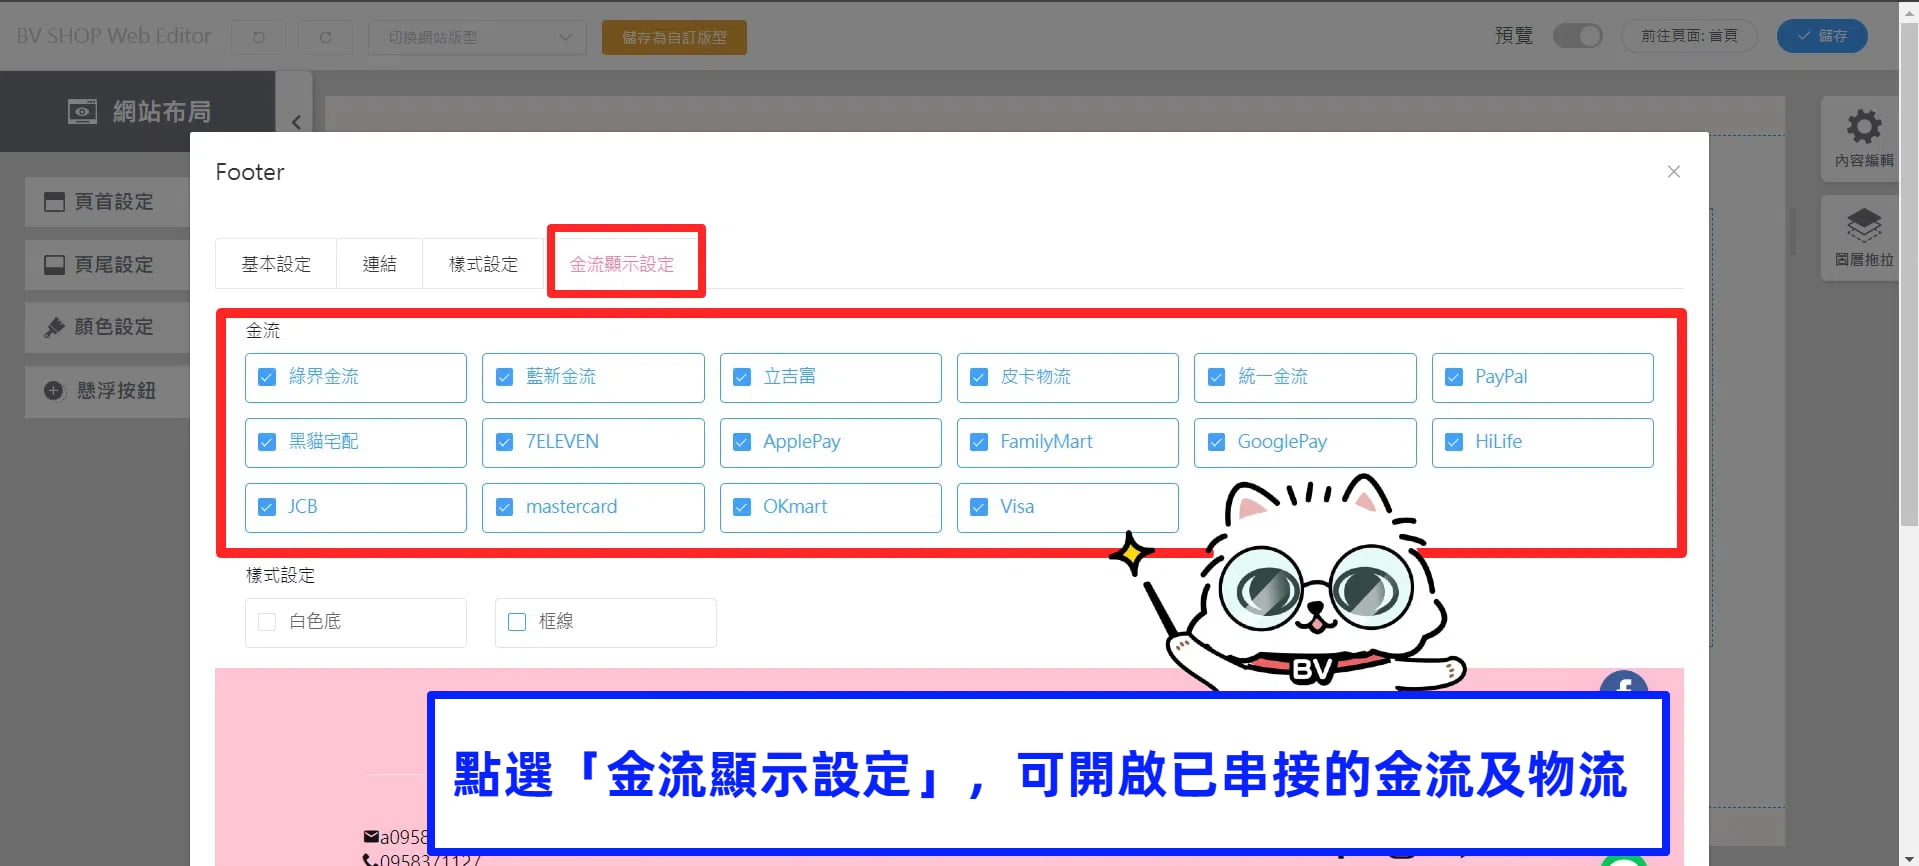Image resolution: width=1919 pixels, height=866 pixels.
Task: Enable the 框線 checkbox
Action: 517,622
